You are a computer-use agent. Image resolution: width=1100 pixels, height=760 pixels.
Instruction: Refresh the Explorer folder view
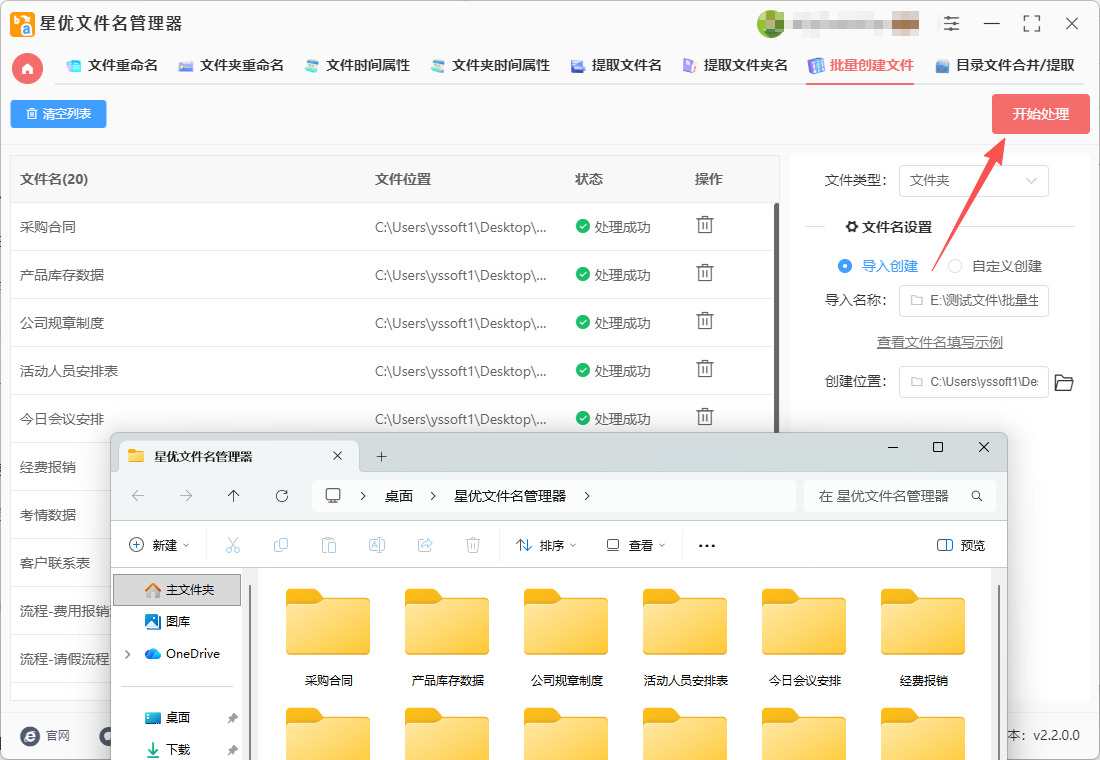pyautogui.click(x=282, y=496)
